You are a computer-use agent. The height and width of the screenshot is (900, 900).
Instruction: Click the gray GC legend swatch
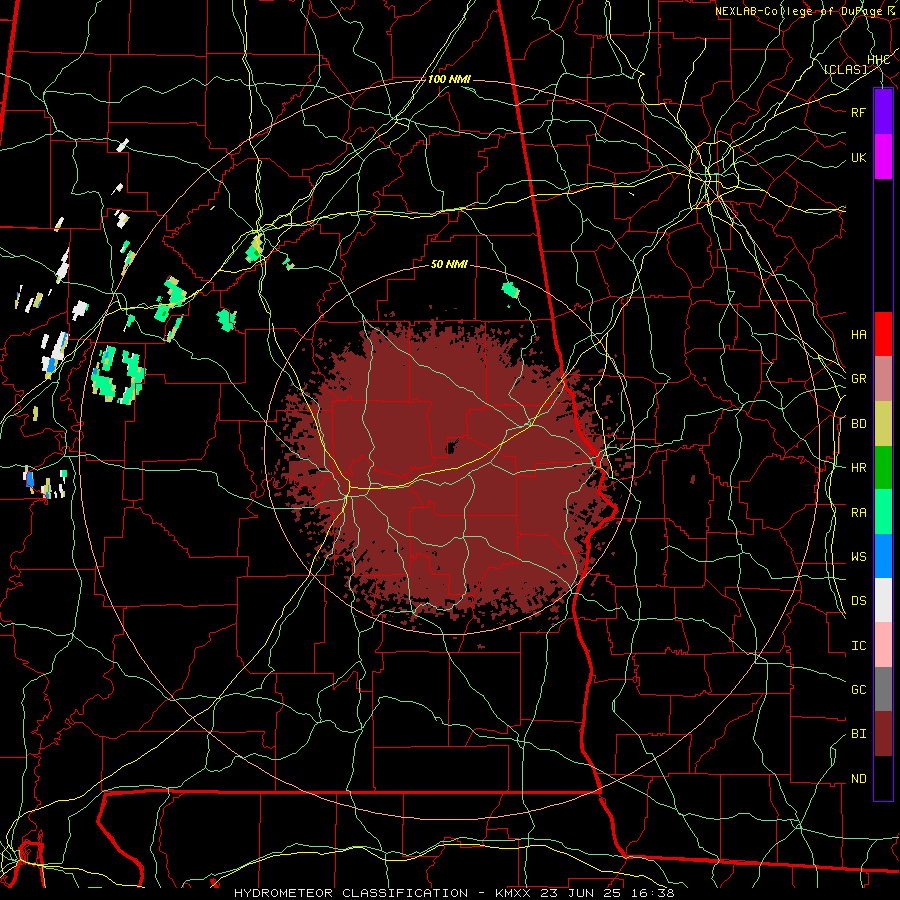tap(883, 689)
